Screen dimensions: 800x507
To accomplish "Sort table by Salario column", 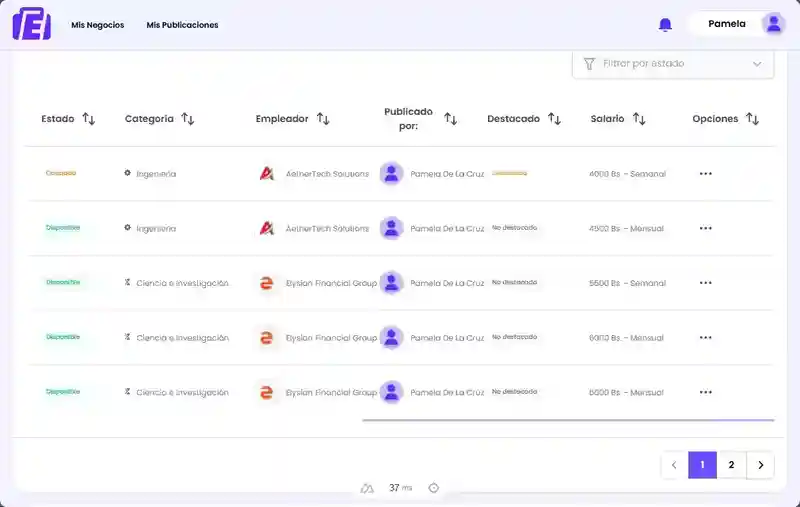I will 639,119.
